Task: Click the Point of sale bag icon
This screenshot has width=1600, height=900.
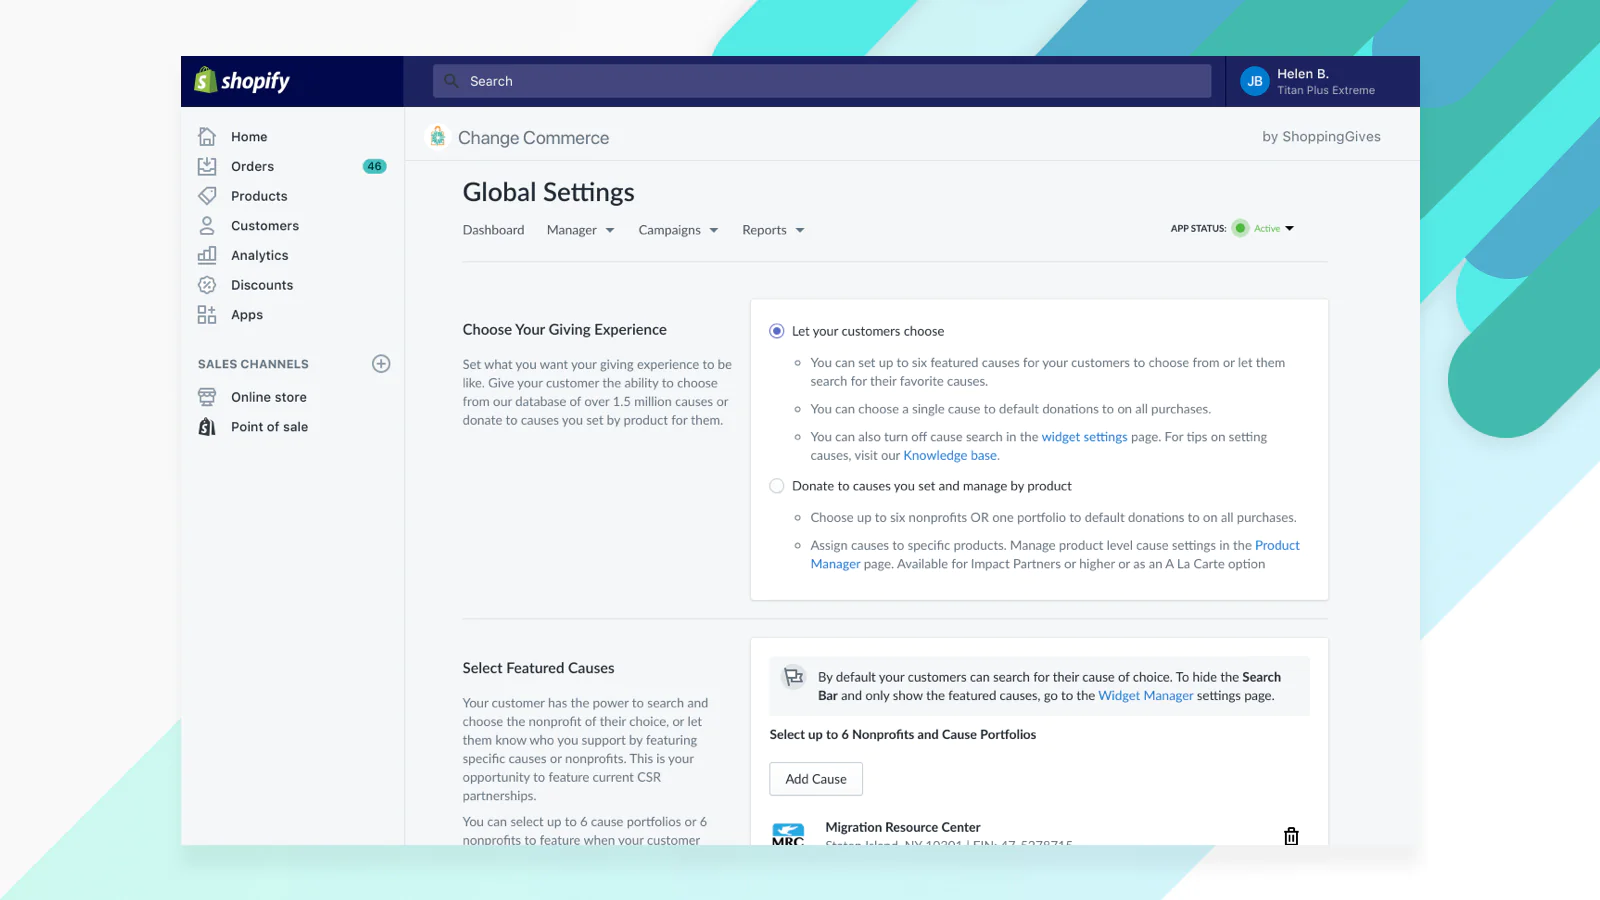Action: (x=207, y=427)
